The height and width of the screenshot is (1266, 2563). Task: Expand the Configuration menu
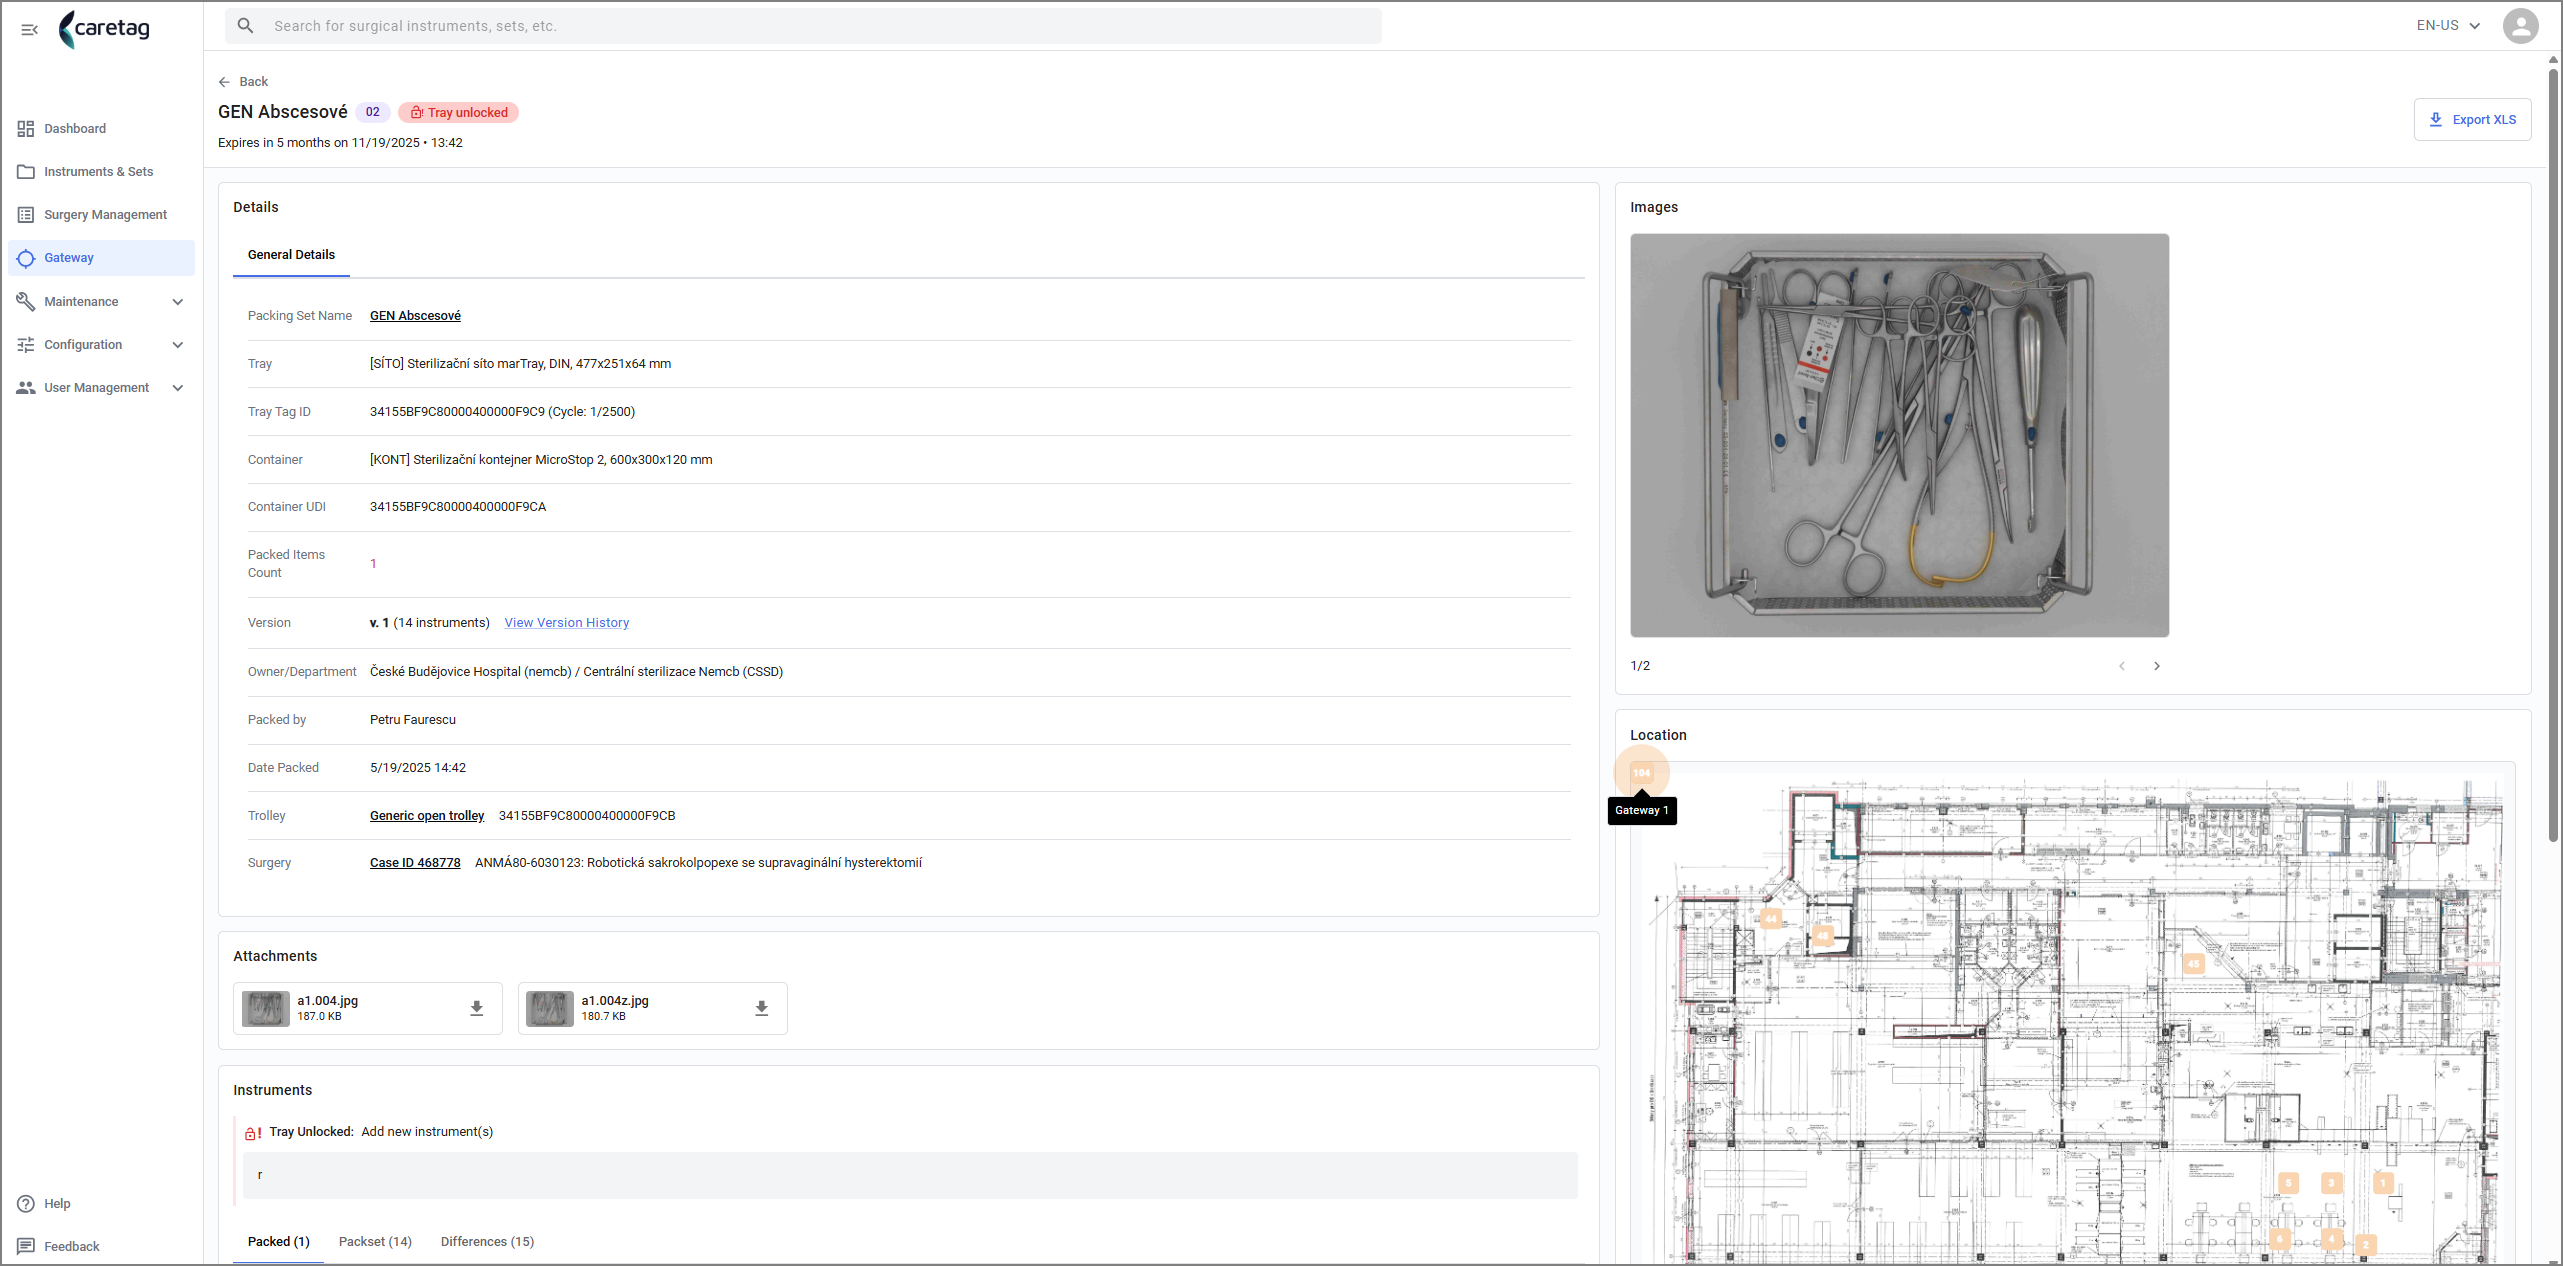pos(100,344)
